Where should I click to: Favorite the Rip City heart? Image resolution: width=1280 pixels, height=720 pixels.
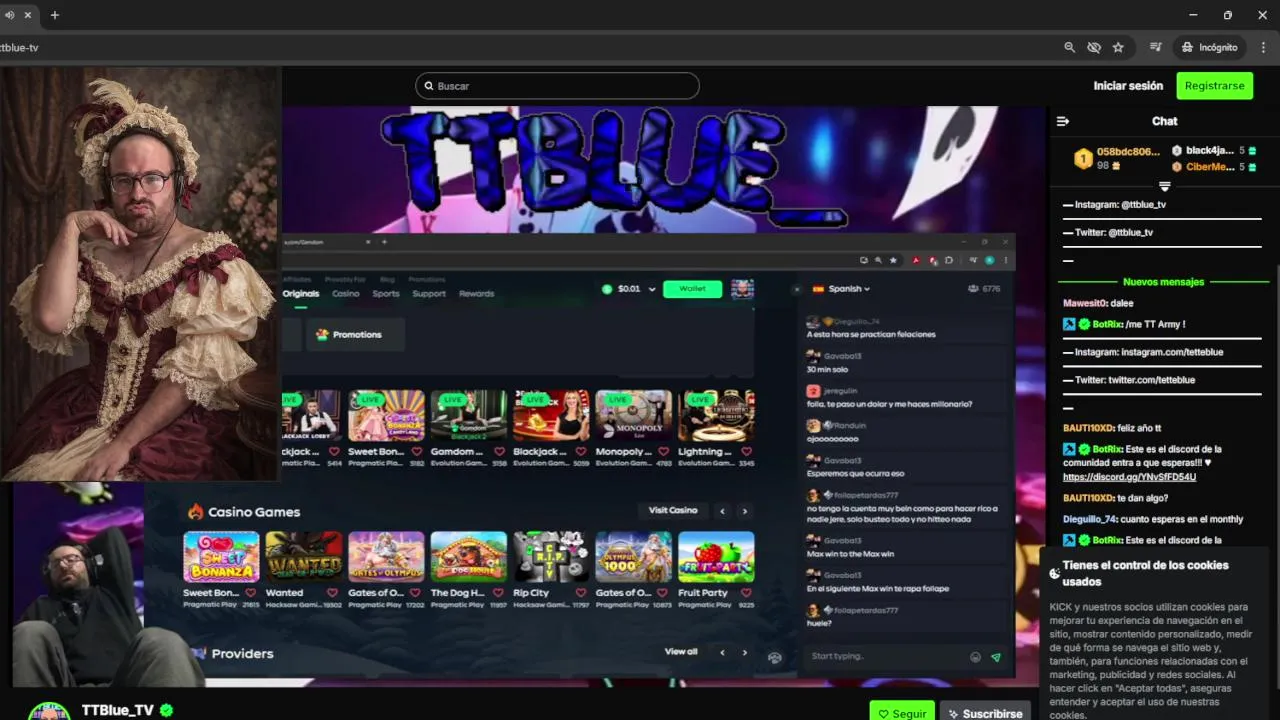point(581,593)
